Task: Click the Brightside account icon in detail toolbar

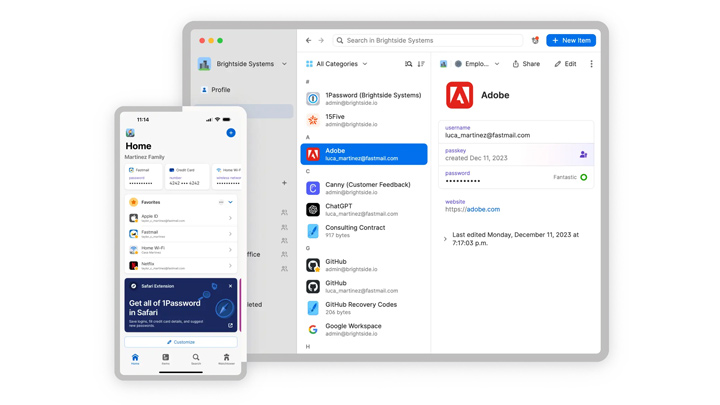Action: pyautogui.click(x=443, y=64)
